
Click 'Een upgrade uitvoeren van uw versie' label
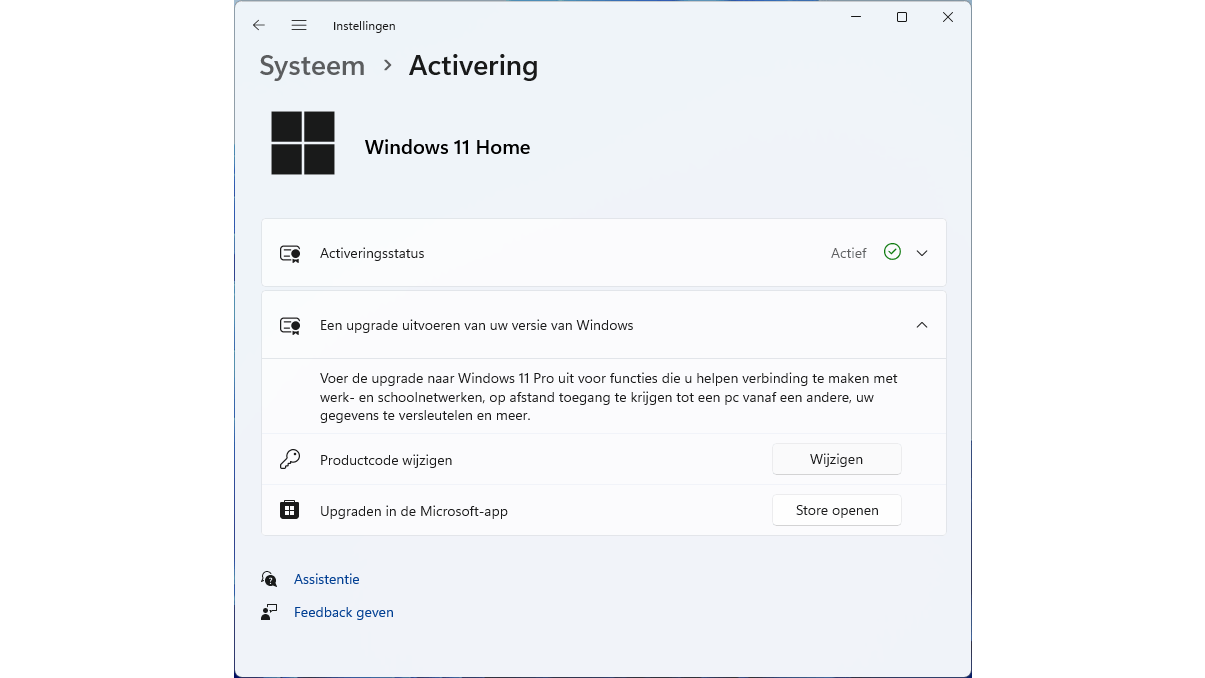point(477,325)
